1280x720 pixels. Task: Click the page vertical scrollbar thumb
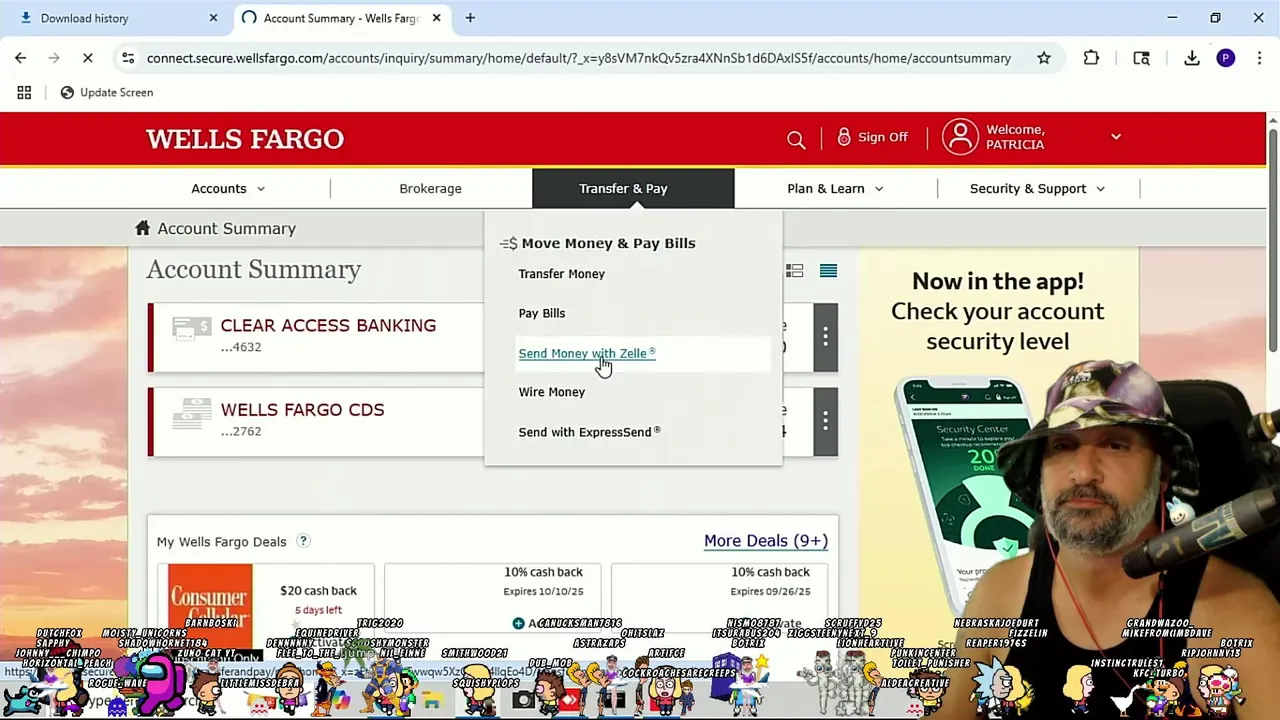tap(1272, 240)
